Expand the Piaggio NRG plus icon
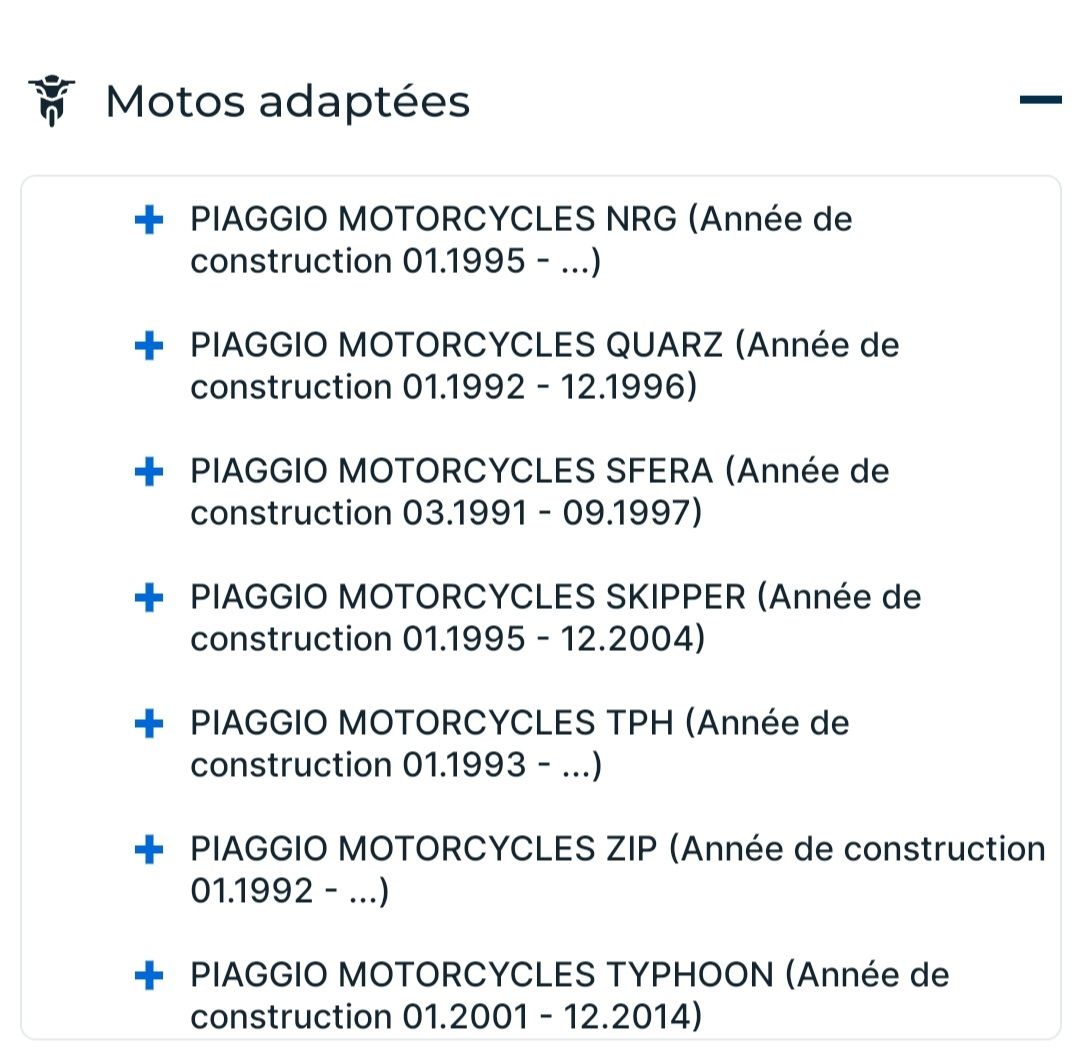1080x1061 pixels. coord(149,220)
